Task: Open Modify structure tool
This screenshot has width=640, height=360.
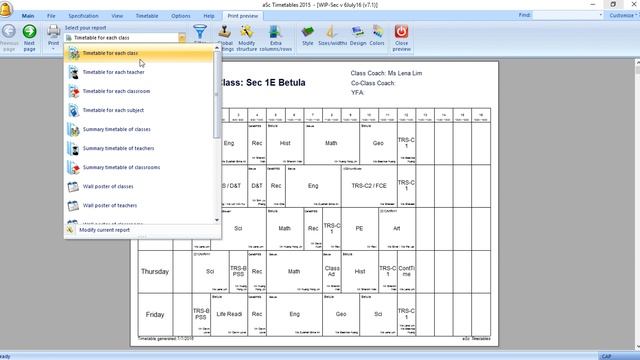Action: (247, 38)
